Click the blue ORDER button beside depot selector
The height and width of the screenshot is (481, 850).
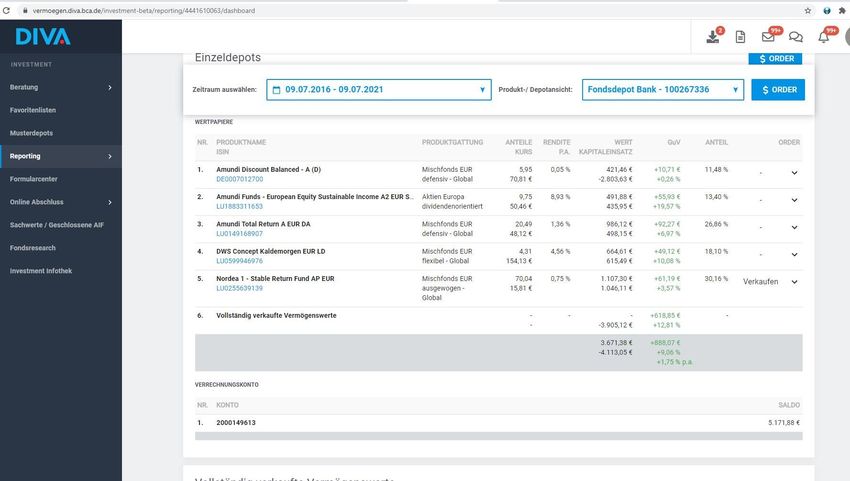[778, 90]
